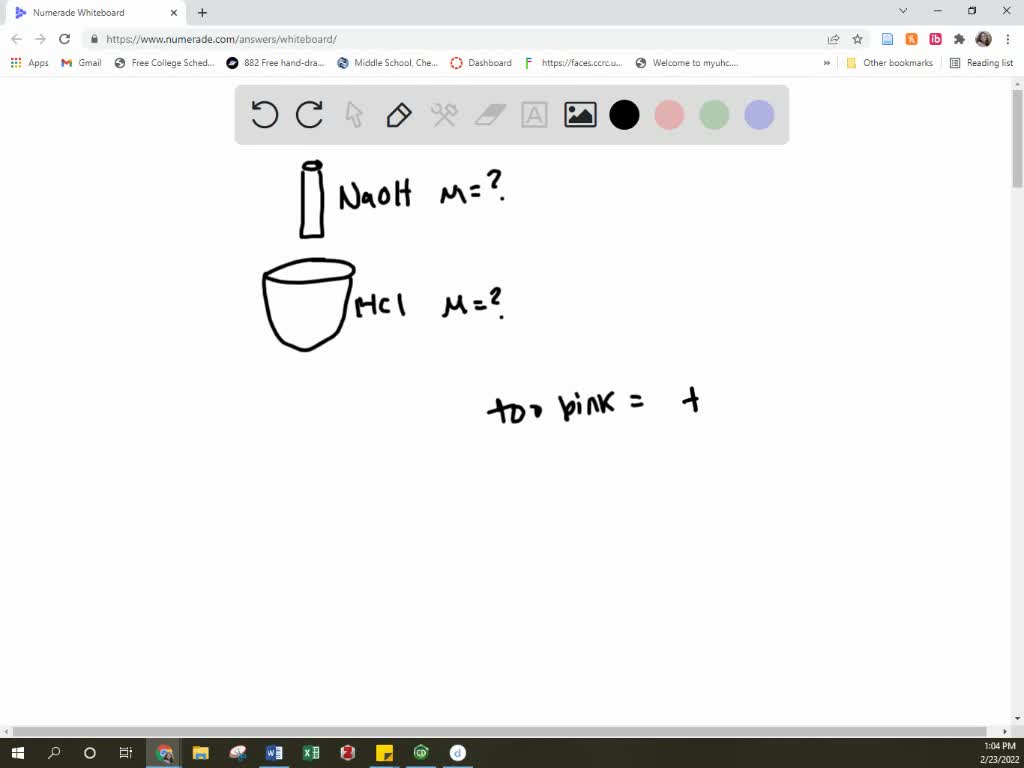
Task: Select the Pen drawing tool
Action: point(398,114)
